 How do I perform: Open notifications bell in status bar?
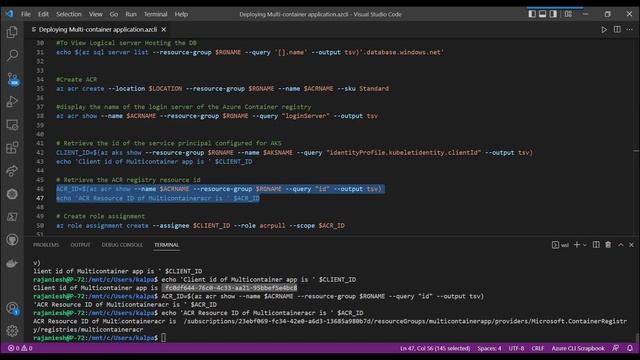pos(630,348)
